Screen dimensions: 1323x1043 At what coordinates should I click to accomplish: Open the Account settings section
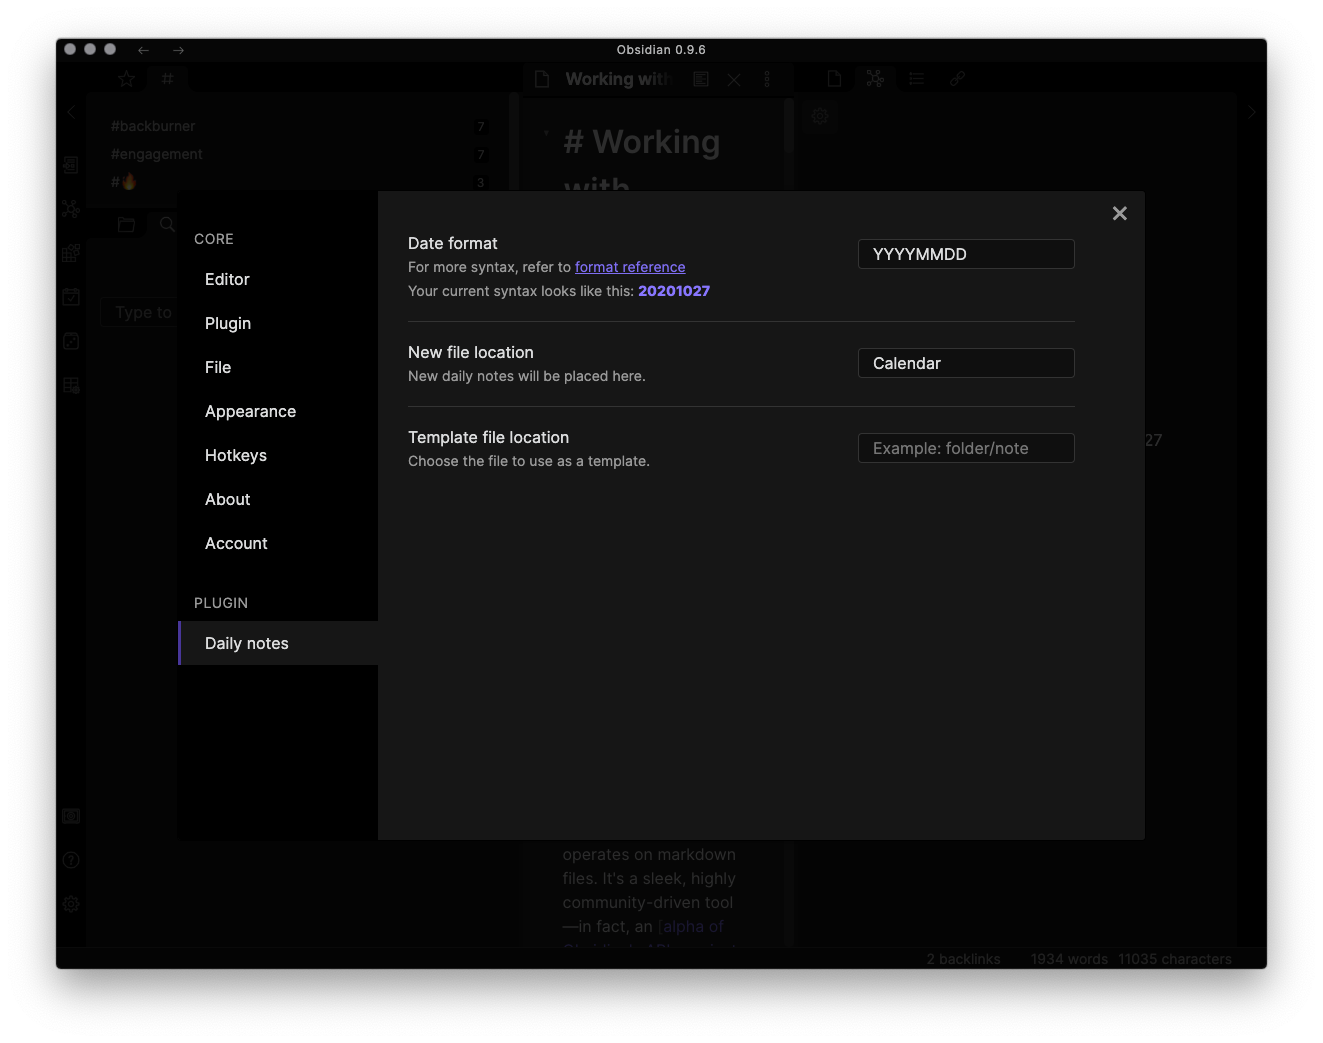278,543
